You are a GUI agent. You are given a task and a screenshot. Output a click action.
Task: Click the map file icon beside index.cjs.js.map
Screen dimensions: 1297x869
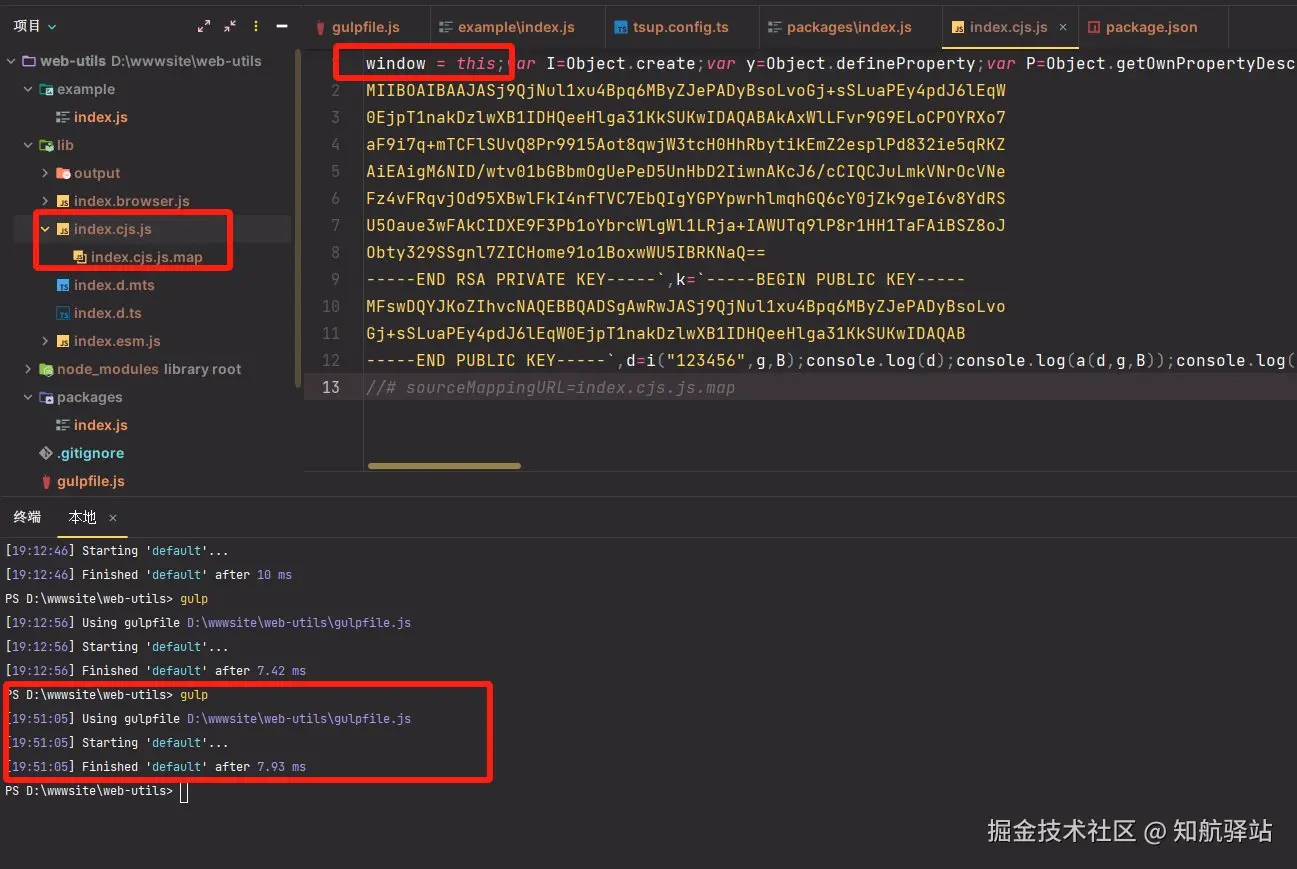(80, 257)
